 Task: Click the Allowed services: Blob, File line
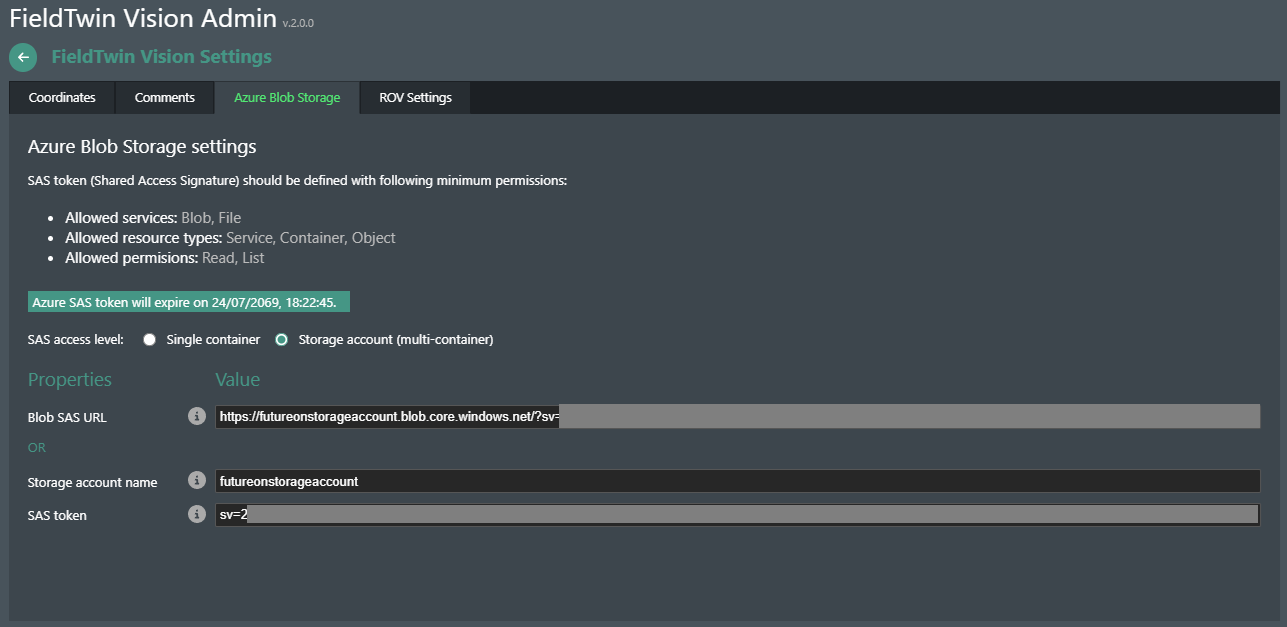click(153, 217)
